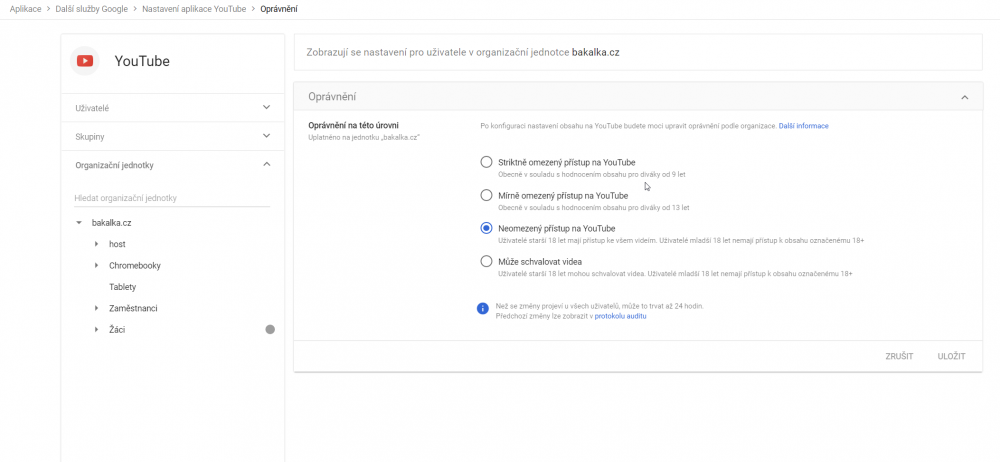Click the blue info icon about 24 hours
This screenshot has width=1000, height=462.
[483, 309]
